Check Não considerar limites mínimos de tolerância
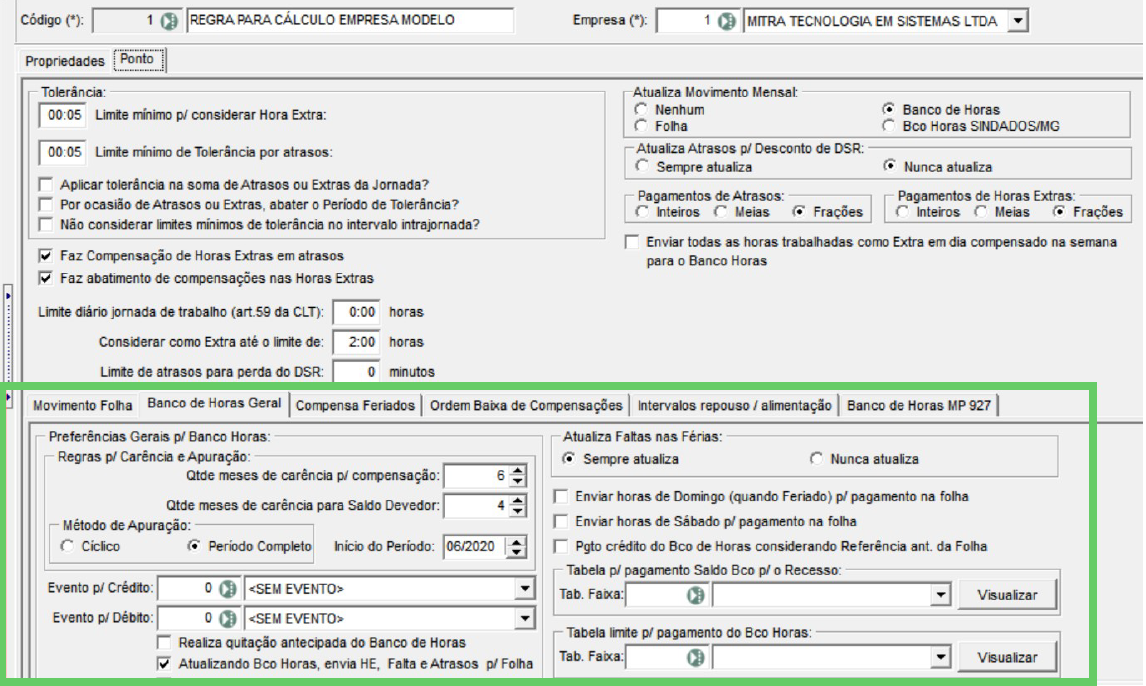The height and width of the screenshot is (686, 1146). click(x=46, y=224)
